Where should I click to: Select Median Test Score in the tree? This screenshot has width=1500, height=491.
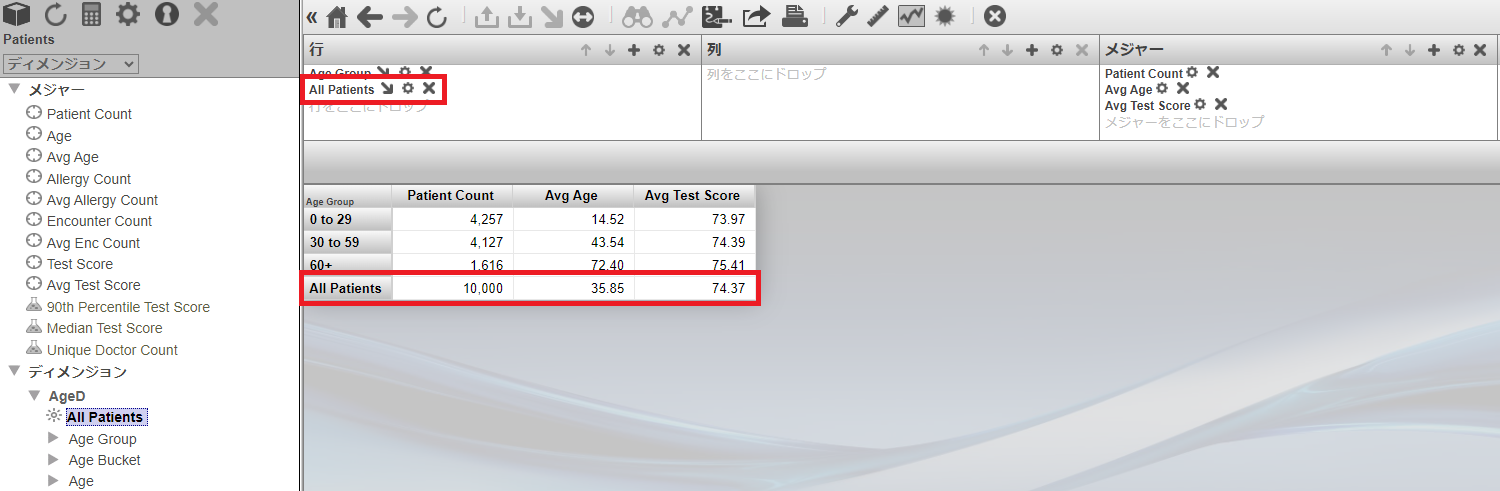[104, 328]
